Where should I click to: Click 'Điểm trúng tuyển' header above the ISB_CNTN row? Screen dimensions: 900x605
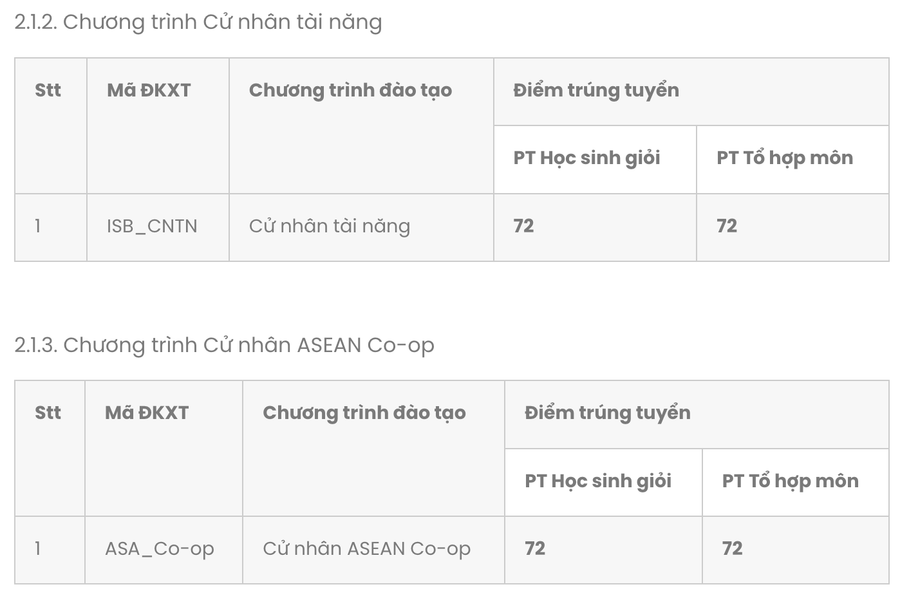(596, 90)
